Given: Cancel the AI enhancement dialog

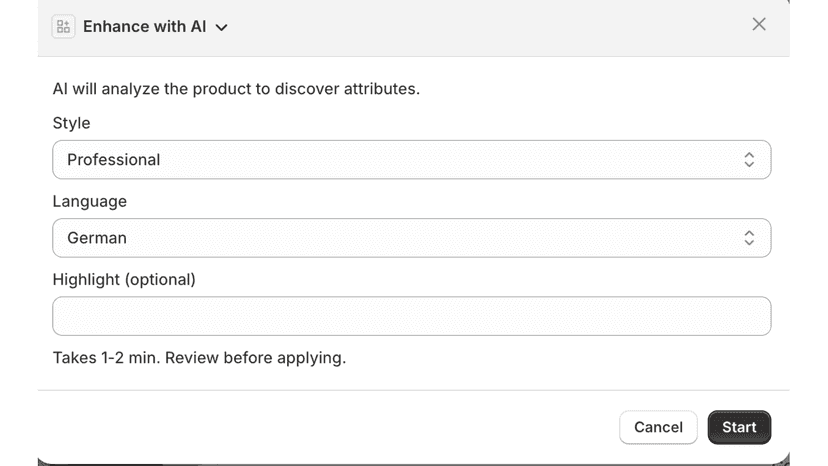Looking at the screenshot, I should (658, 427).
